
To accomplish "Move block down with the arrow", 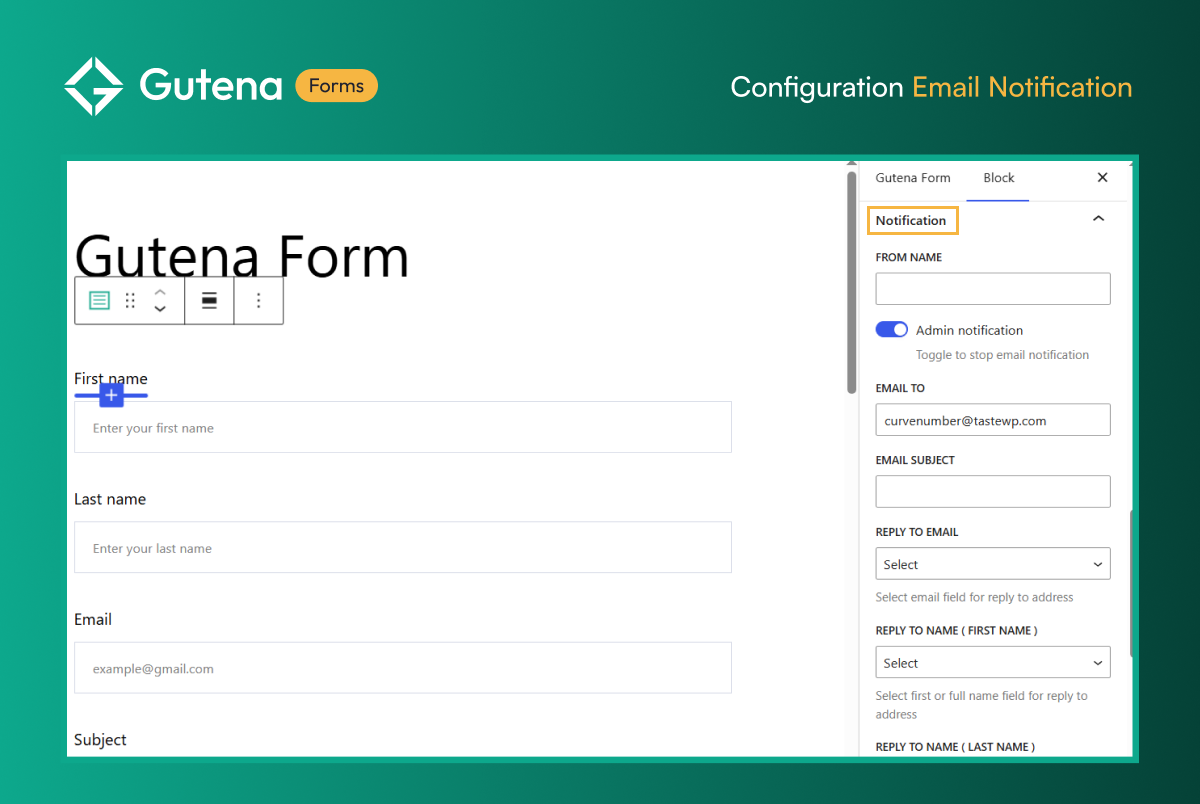I will [x=160, y=310].
